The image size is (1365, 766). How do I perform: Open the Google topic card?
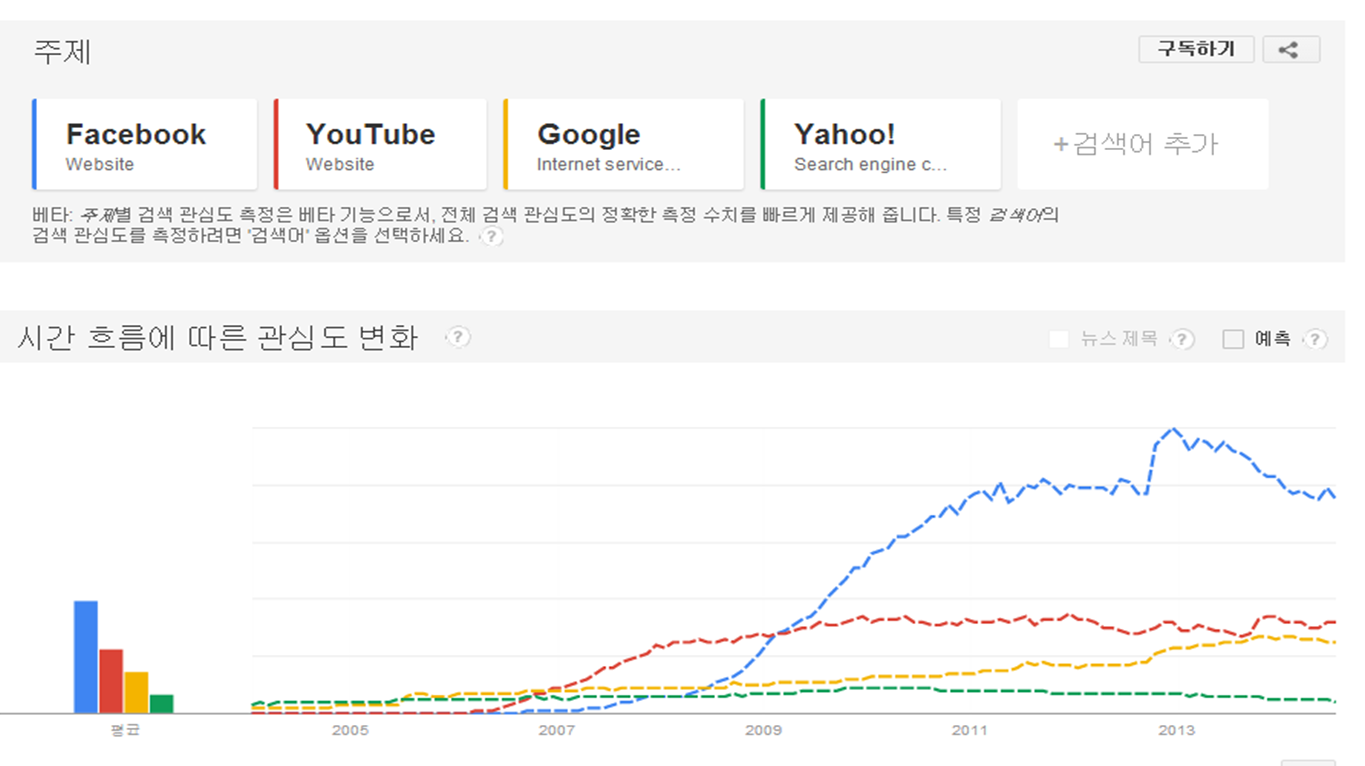click(623, 144)
